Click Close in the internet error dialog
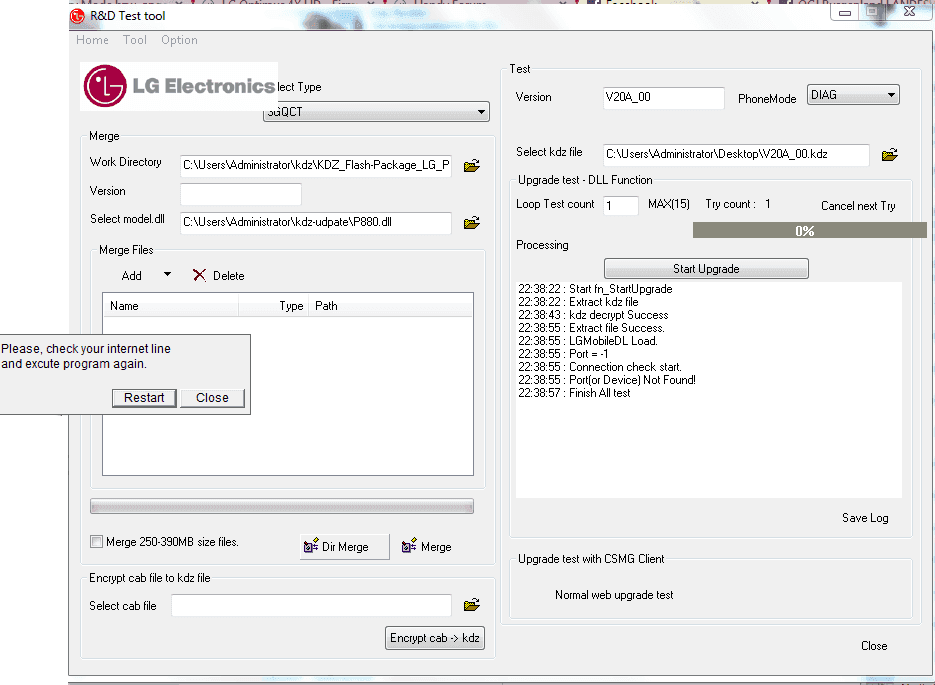Image resolution: width=935 pixels, height=685 pixels. (212, 398)
